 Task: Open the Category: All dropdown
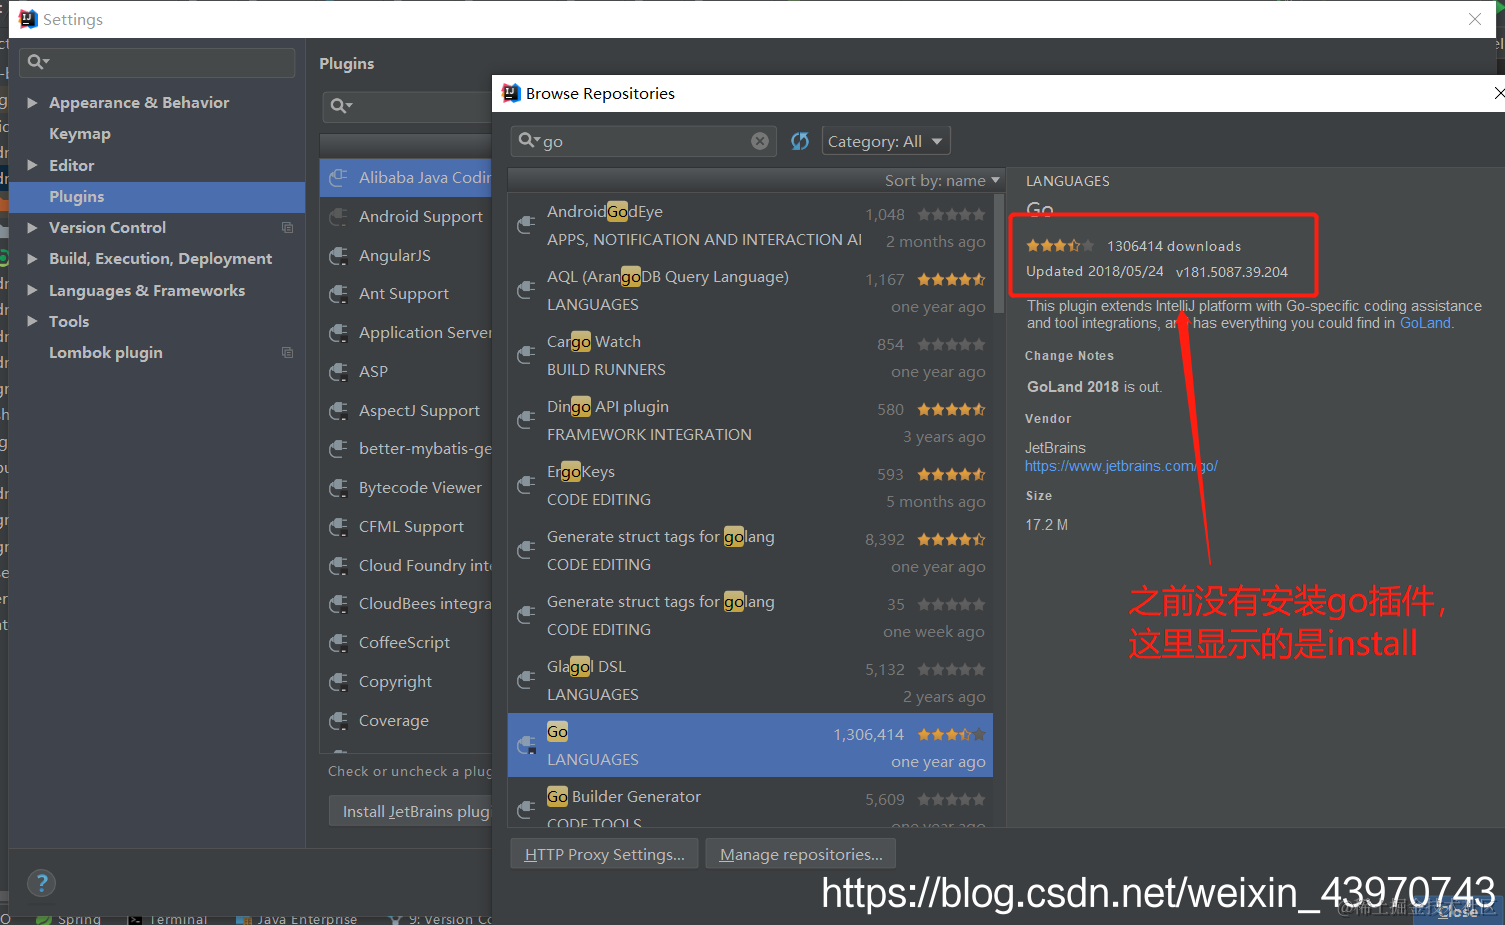pyautogui.click(x=885, y=141)
